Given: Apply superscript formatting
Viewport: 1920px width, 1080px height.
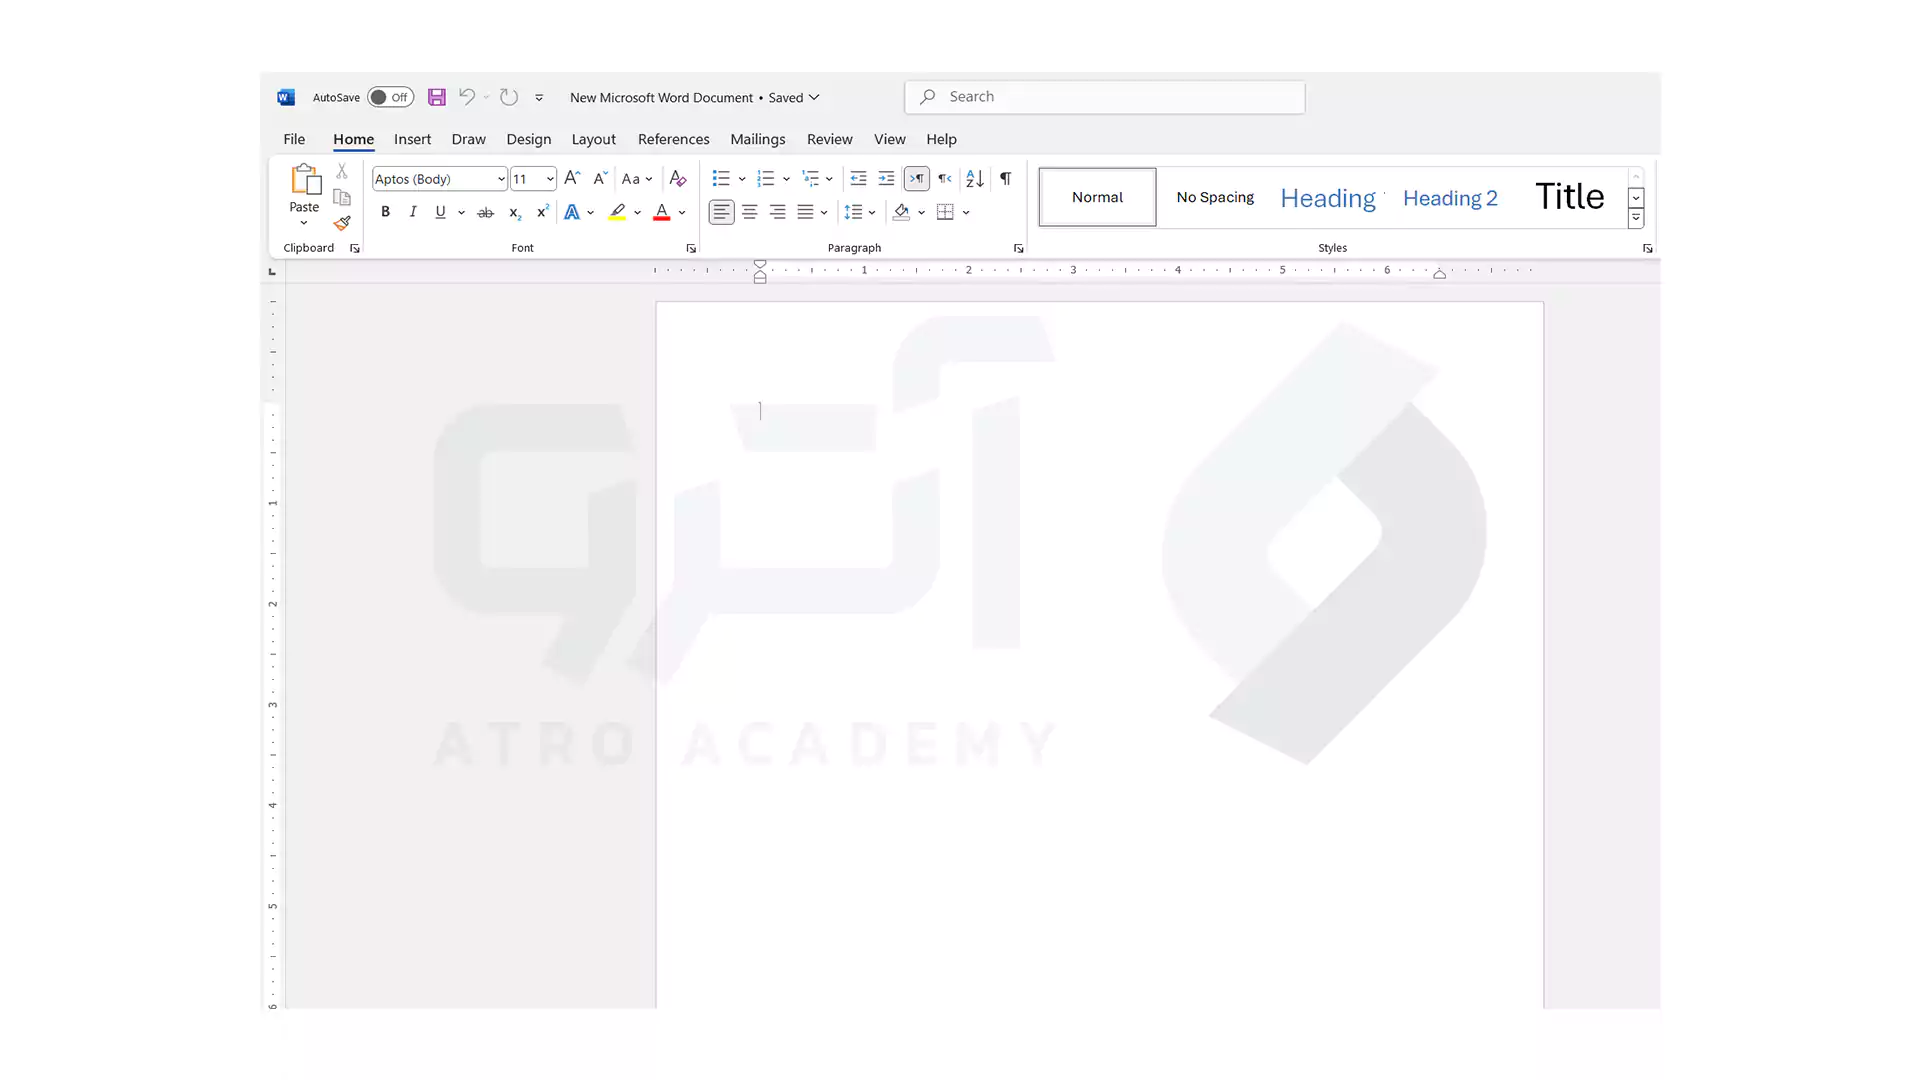Looking at the screenshot, I should [x=543, y=212].
